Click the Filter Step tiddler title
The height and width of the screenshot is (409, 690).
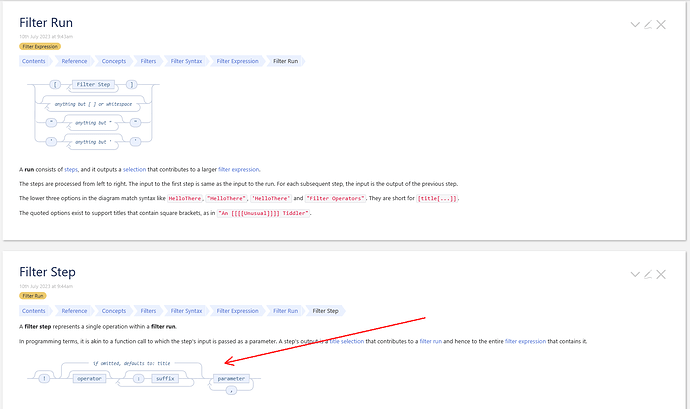pyautogui.click(x=47, y=272)
